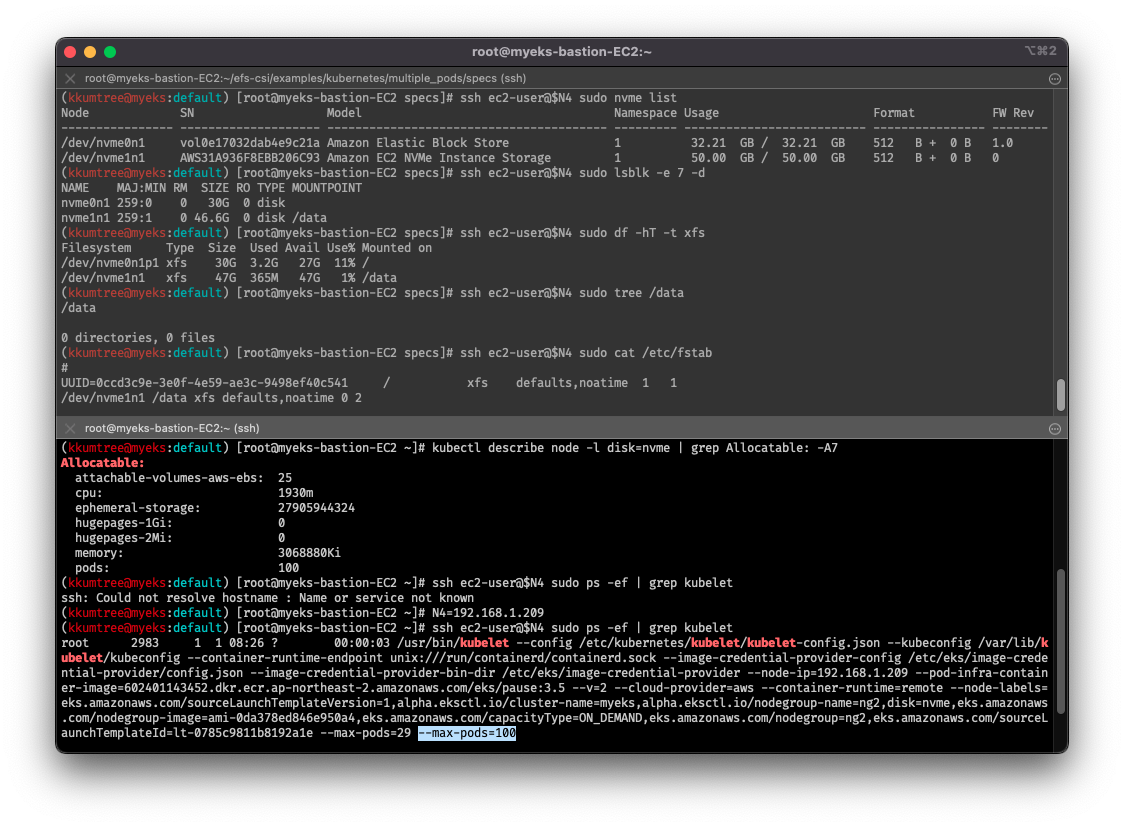1124x827 pixels.
Task: Click the Namespace column header
Action: [645, 113]
